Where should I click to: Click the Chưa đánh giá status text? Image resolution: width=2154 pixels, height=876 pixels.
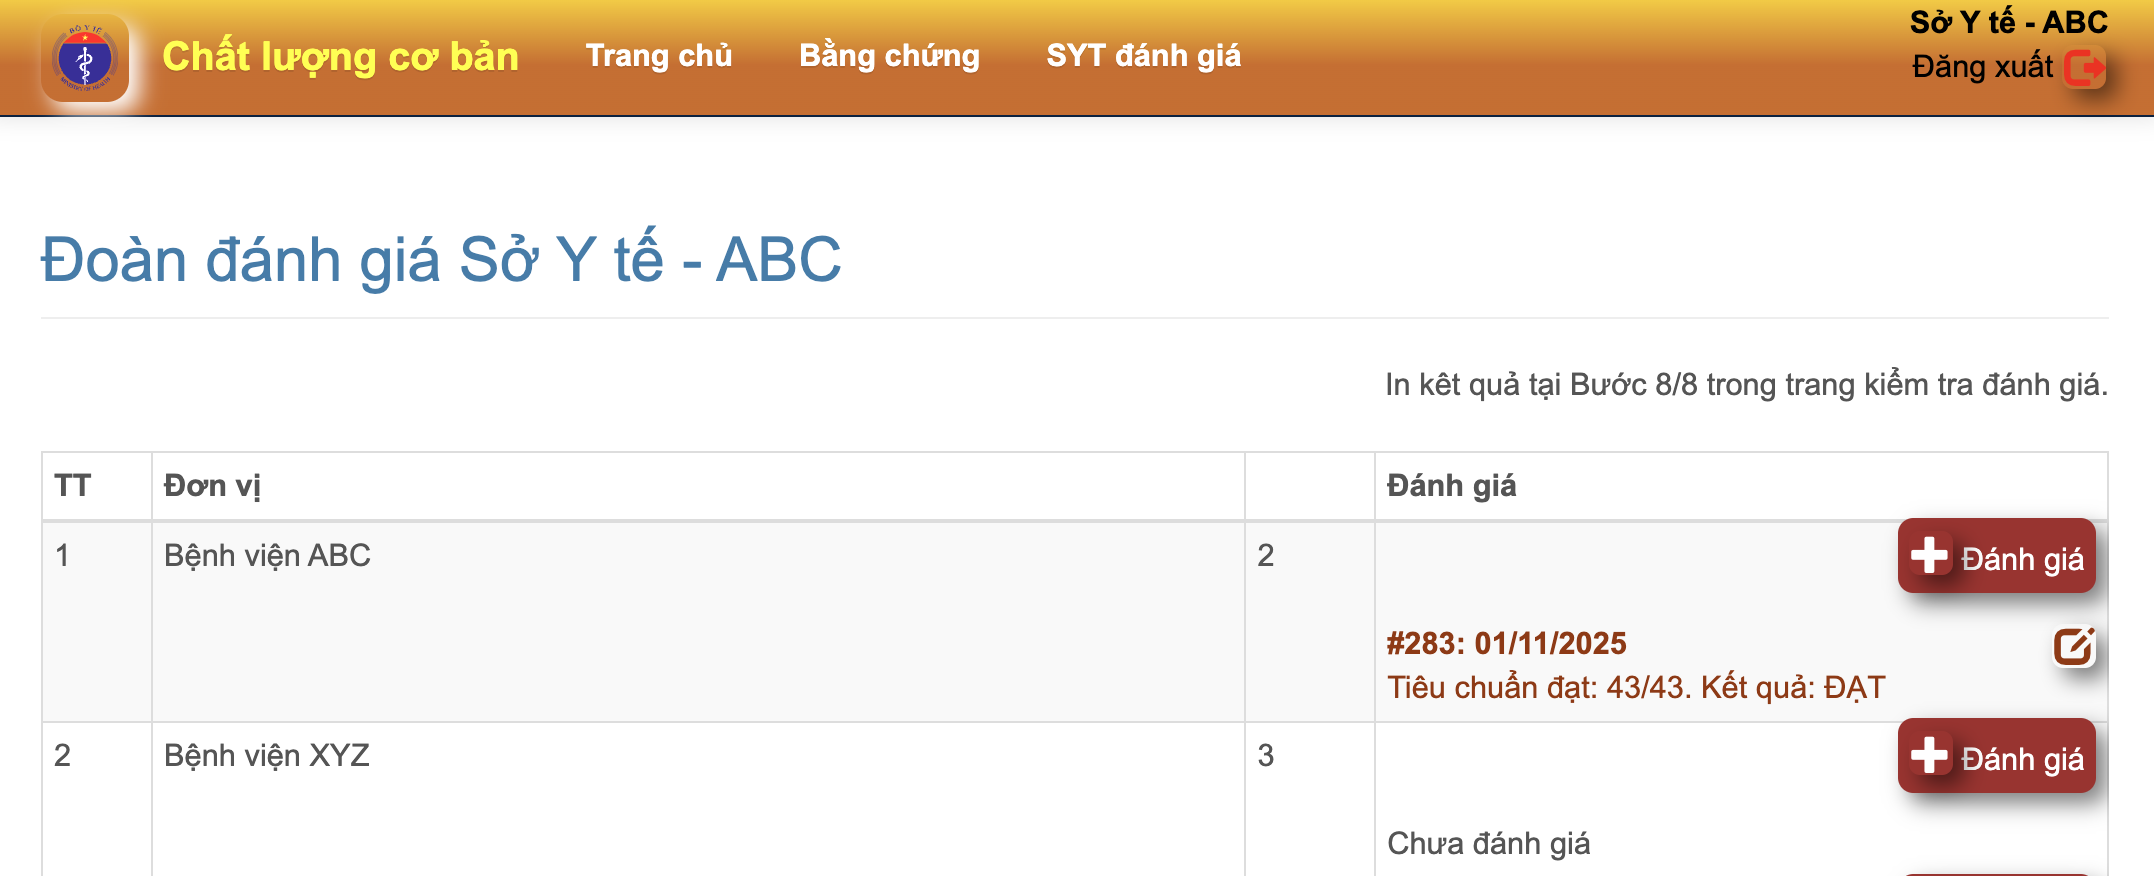[x=1488, y=844]
